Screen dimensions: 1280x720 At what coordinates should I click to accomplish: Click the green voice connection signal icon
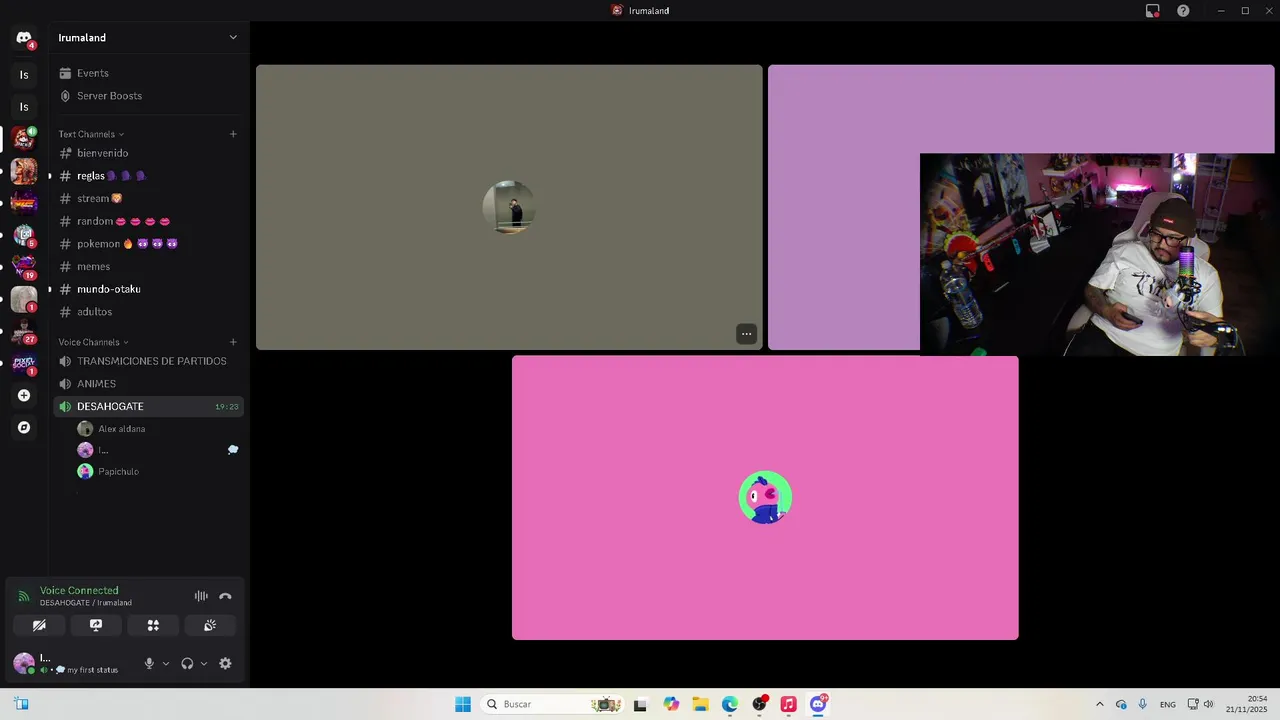(x=24, y=596)
